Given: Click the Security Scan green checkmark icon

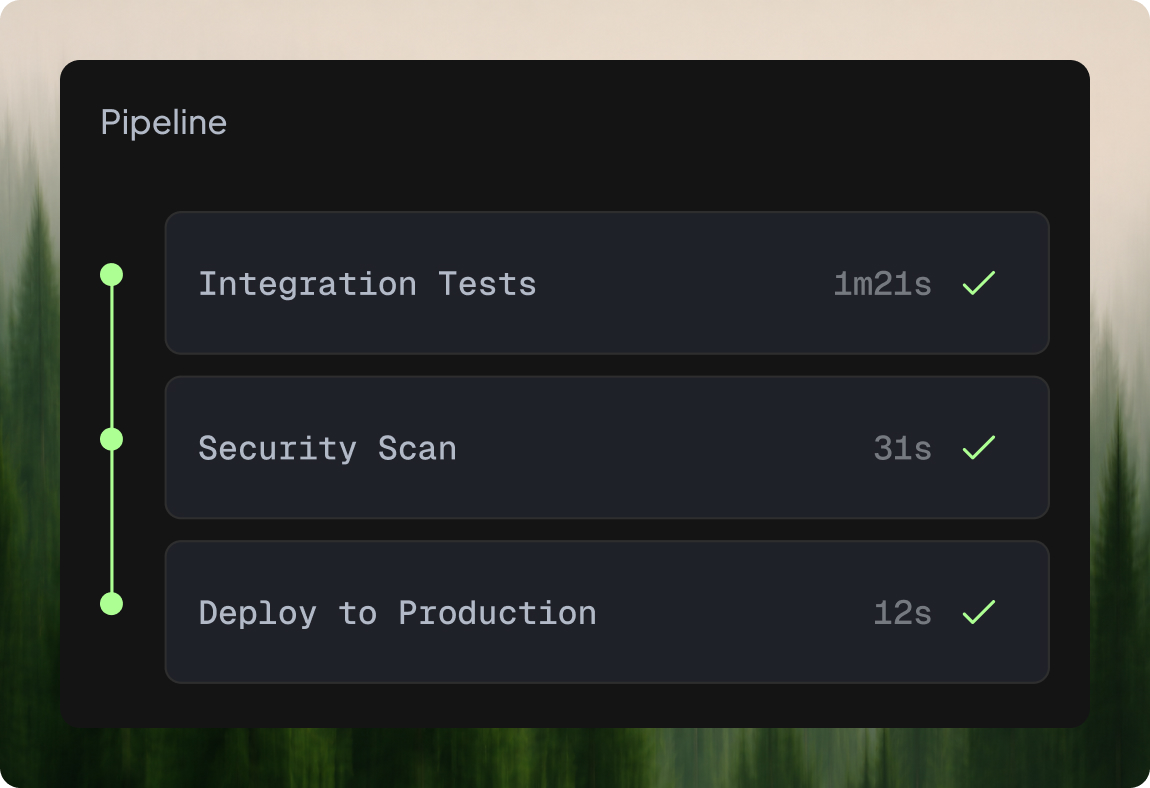Looking at the screenshot, I should (x=978, y=448).
